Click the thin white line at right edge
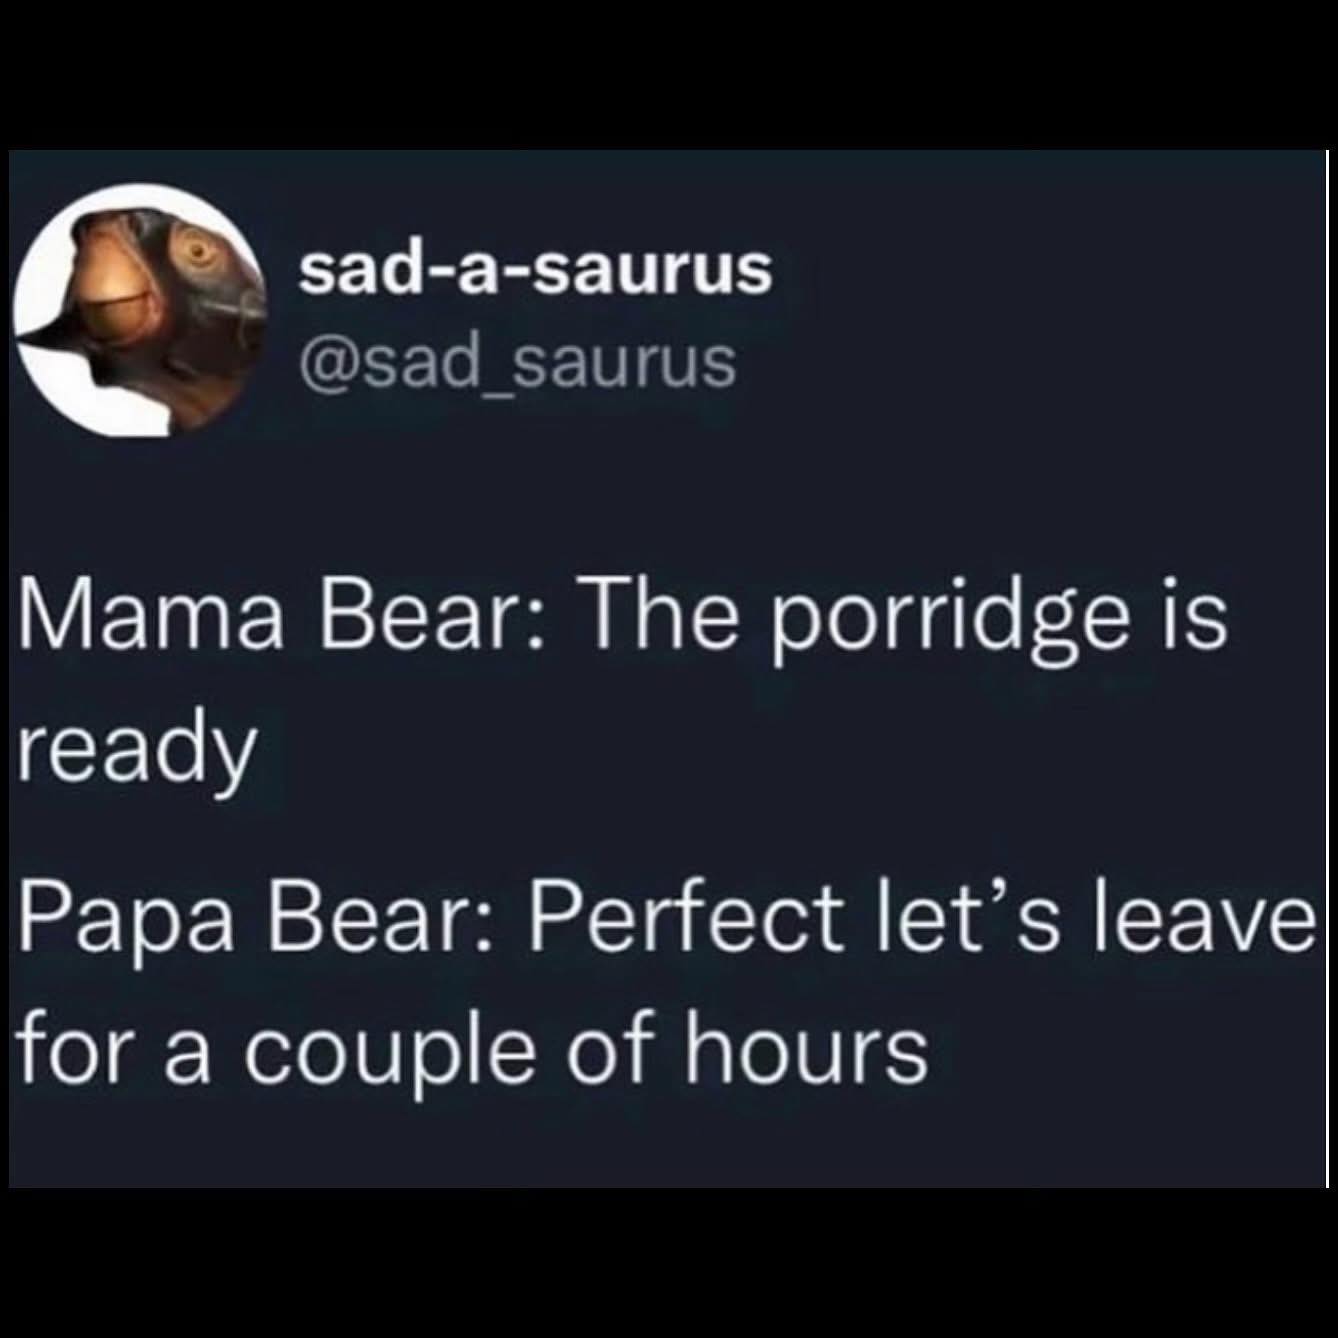Image resolution: width=1338 pixels, height=1338 pixels. coord(1326,669)
